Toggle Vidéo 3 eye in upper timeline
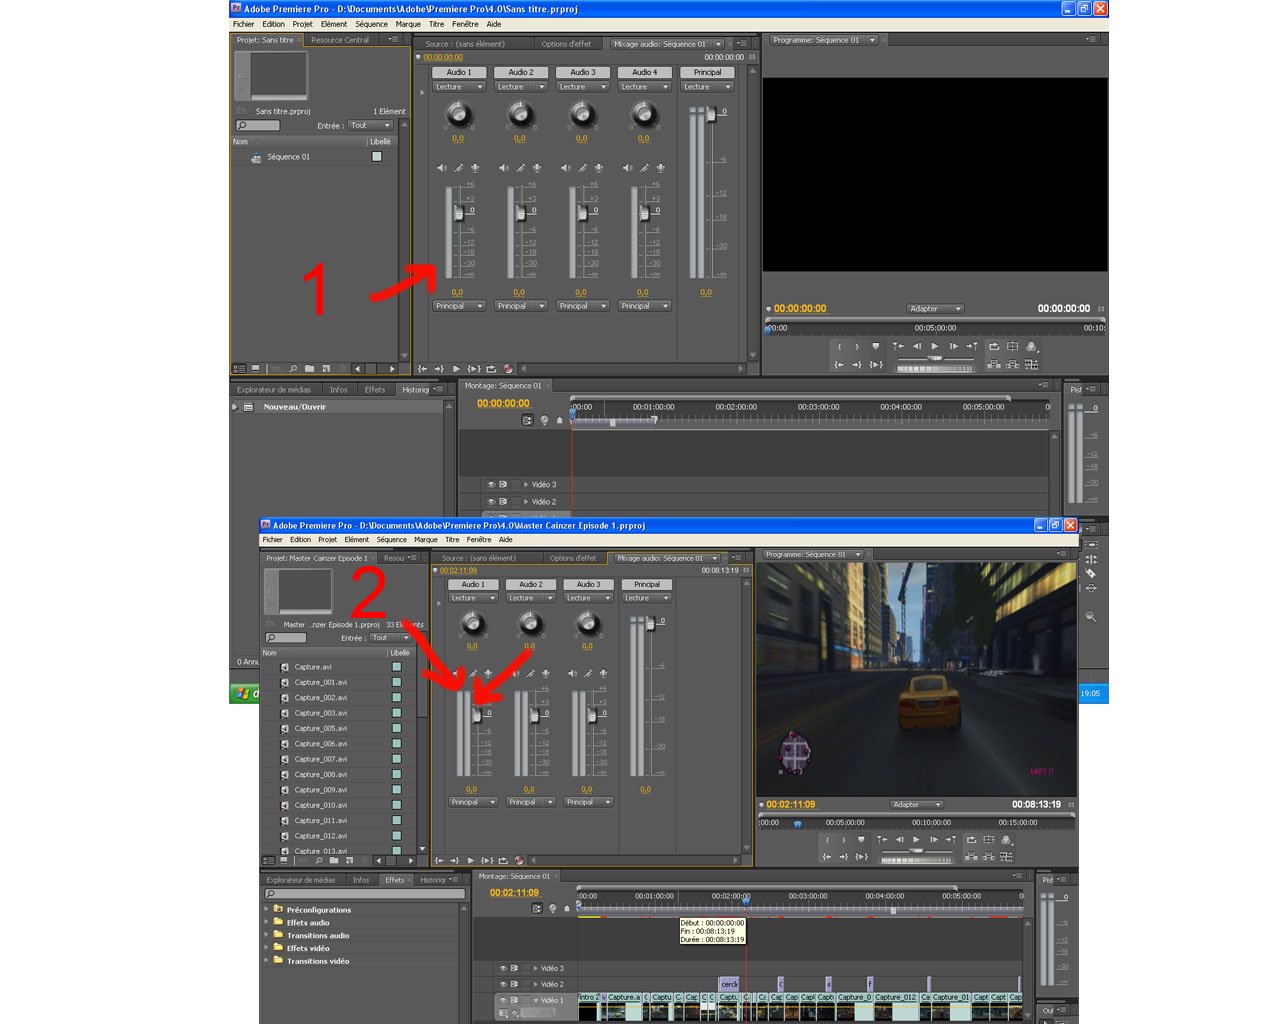 [491, 484]
